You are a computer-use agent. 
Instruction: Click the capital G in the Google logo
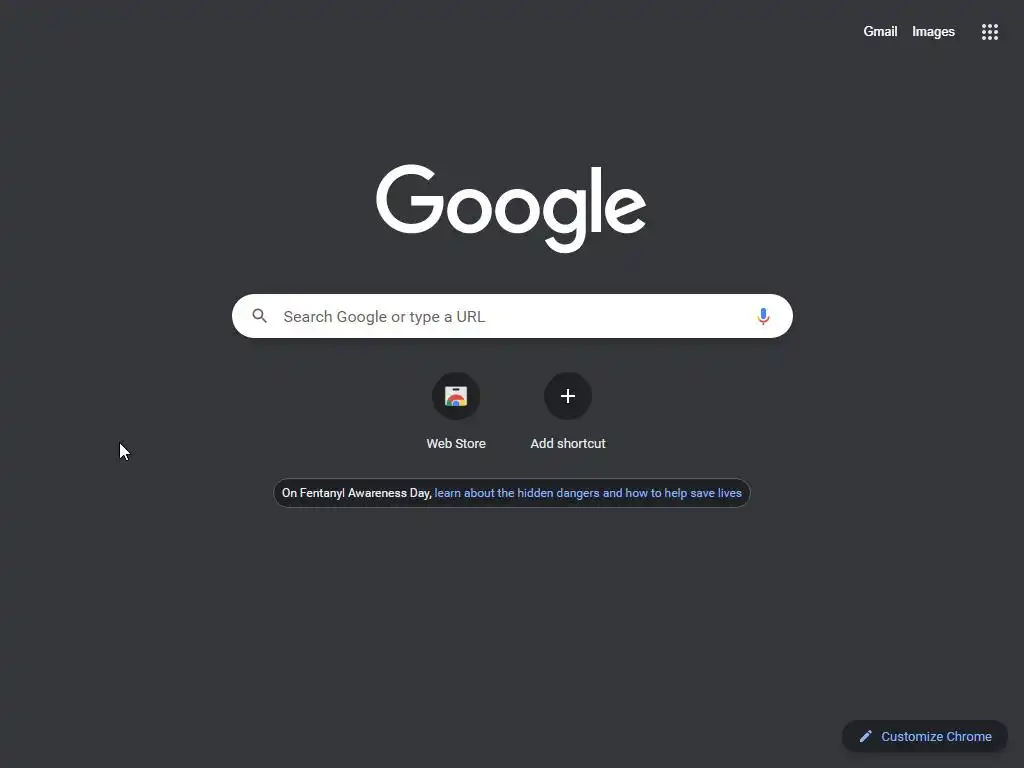tap(409, 199)
